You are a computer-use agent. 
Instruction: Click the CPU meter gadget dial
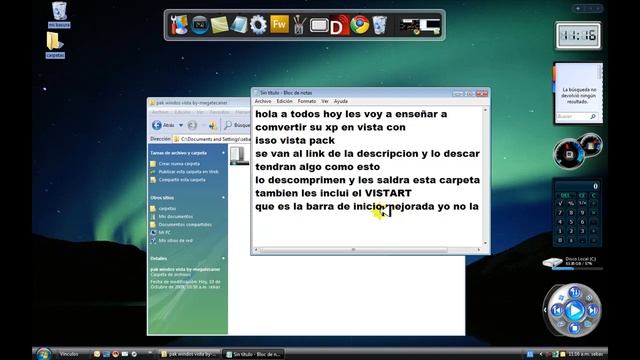coord(569,154)
